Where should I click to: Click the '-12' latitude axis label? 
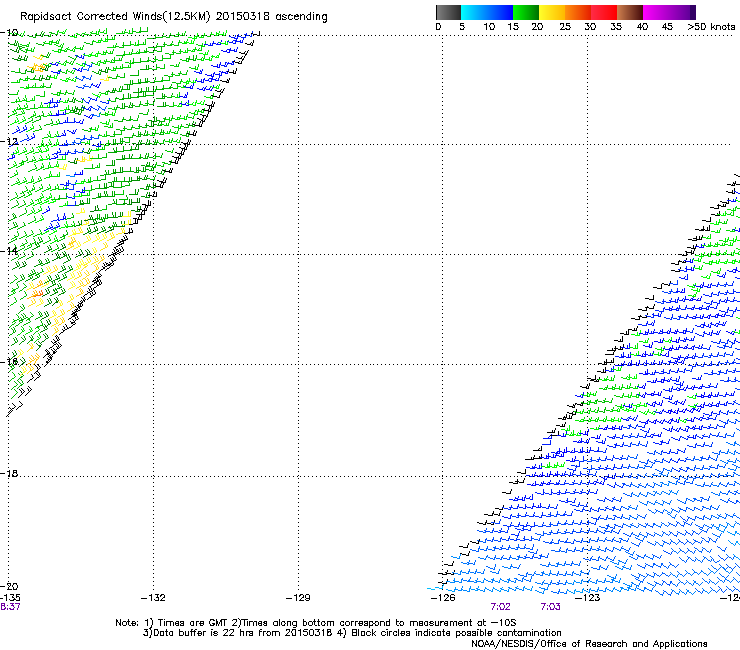9,141
